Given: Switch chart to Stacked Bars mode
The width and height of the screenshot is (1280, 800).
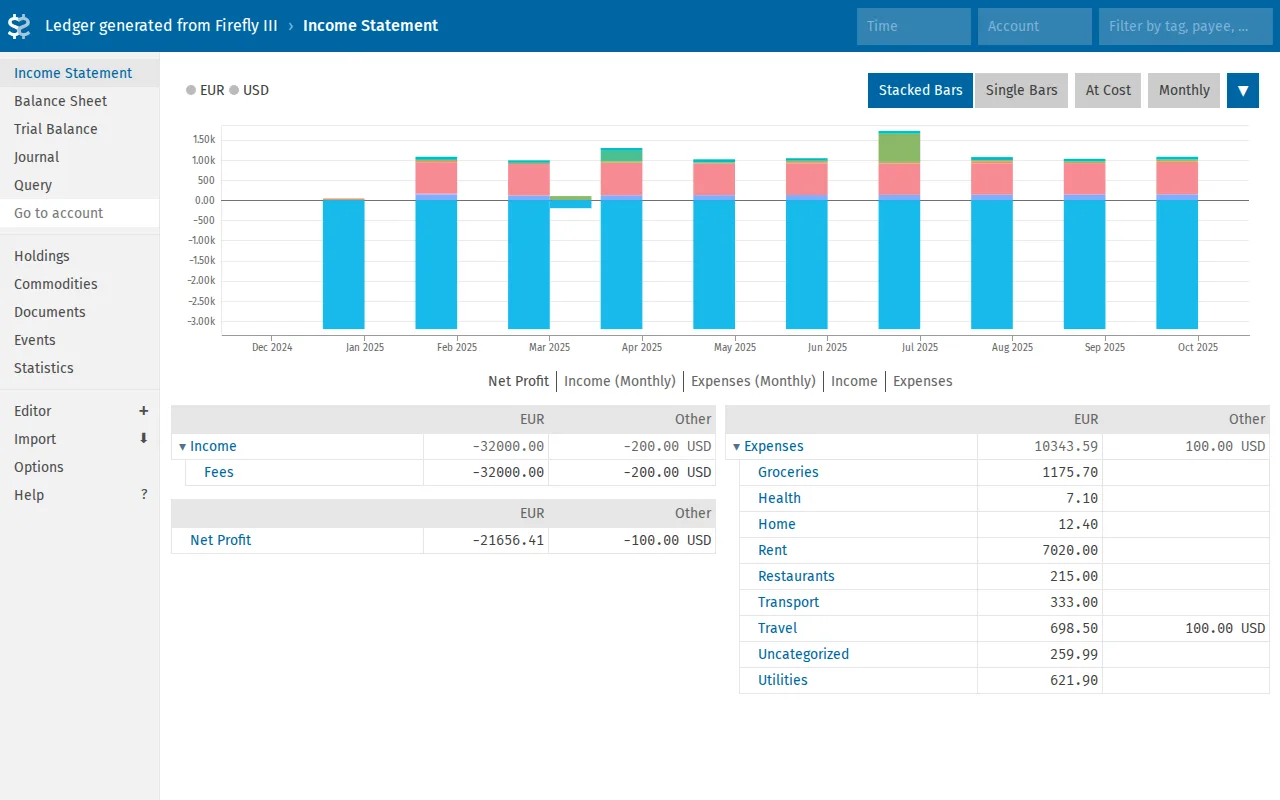Looking at the screenshot, I should (x=920, y=90).
